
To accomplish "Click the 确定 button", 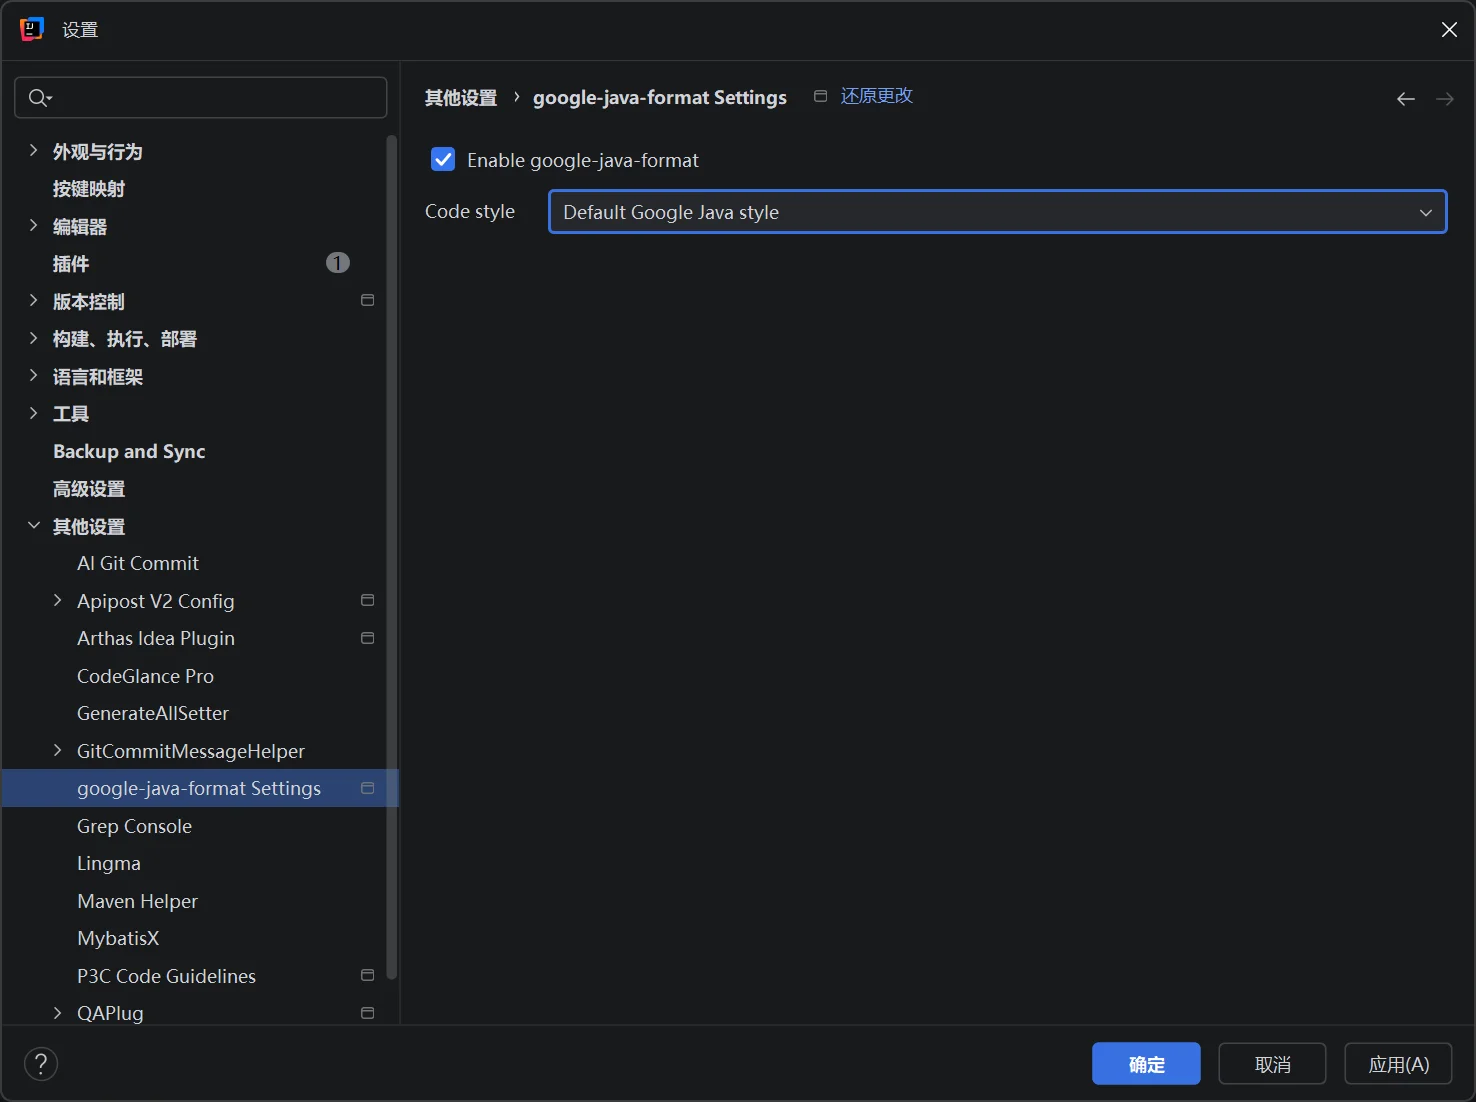I will (1146, 1064).
